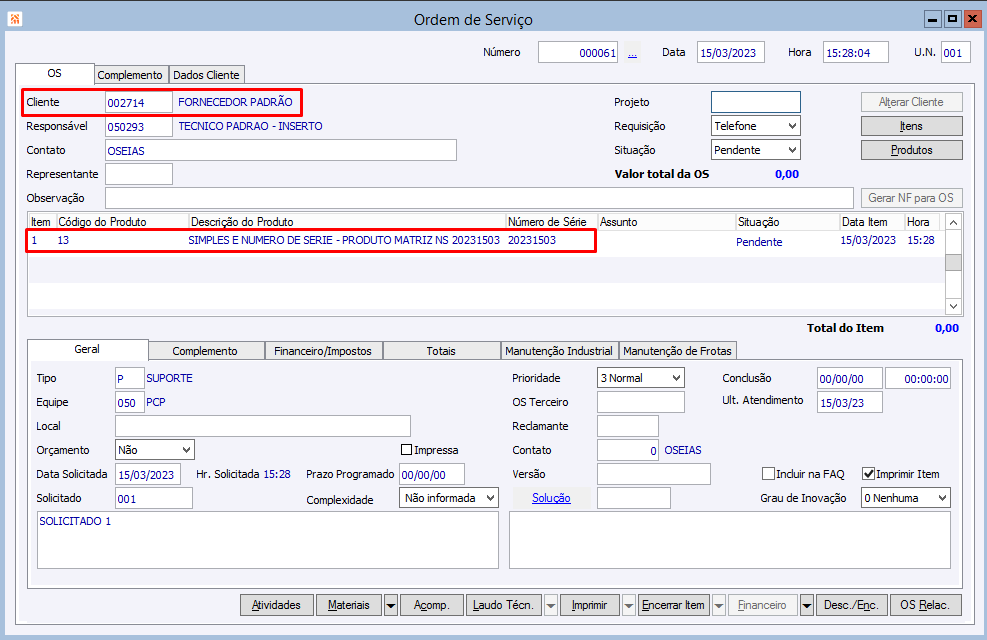Click the Conclusão date field

click(x=850, y=379)
